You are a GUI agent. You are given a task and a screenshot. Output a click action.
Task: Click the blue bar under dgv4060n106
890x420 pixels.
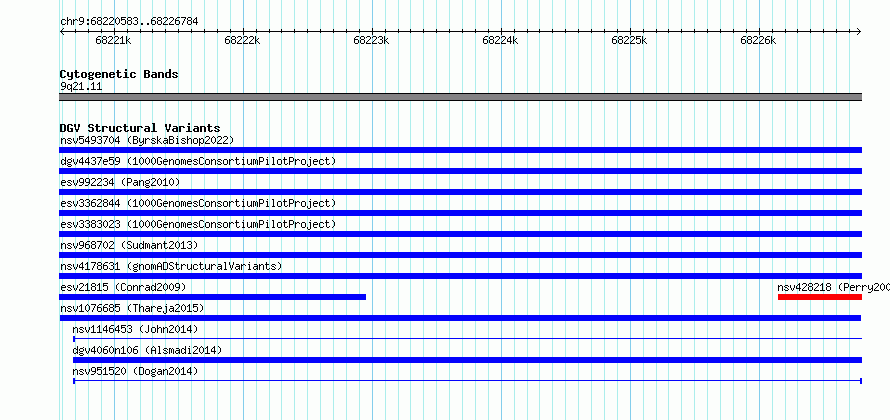468,360
